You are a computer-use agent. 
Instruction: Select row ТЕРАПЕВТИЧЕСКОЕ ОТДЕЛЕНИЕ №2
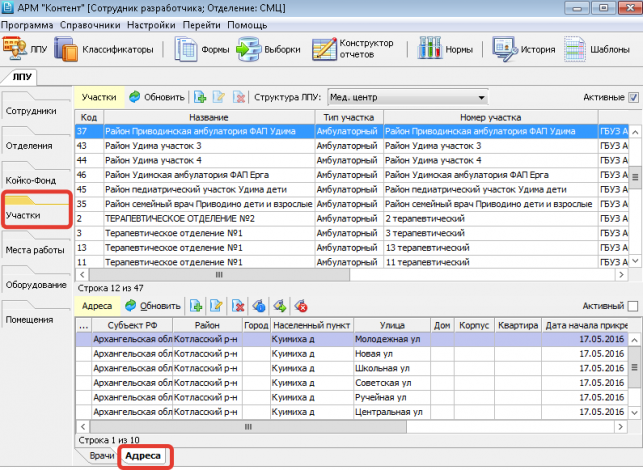(351, 219)
